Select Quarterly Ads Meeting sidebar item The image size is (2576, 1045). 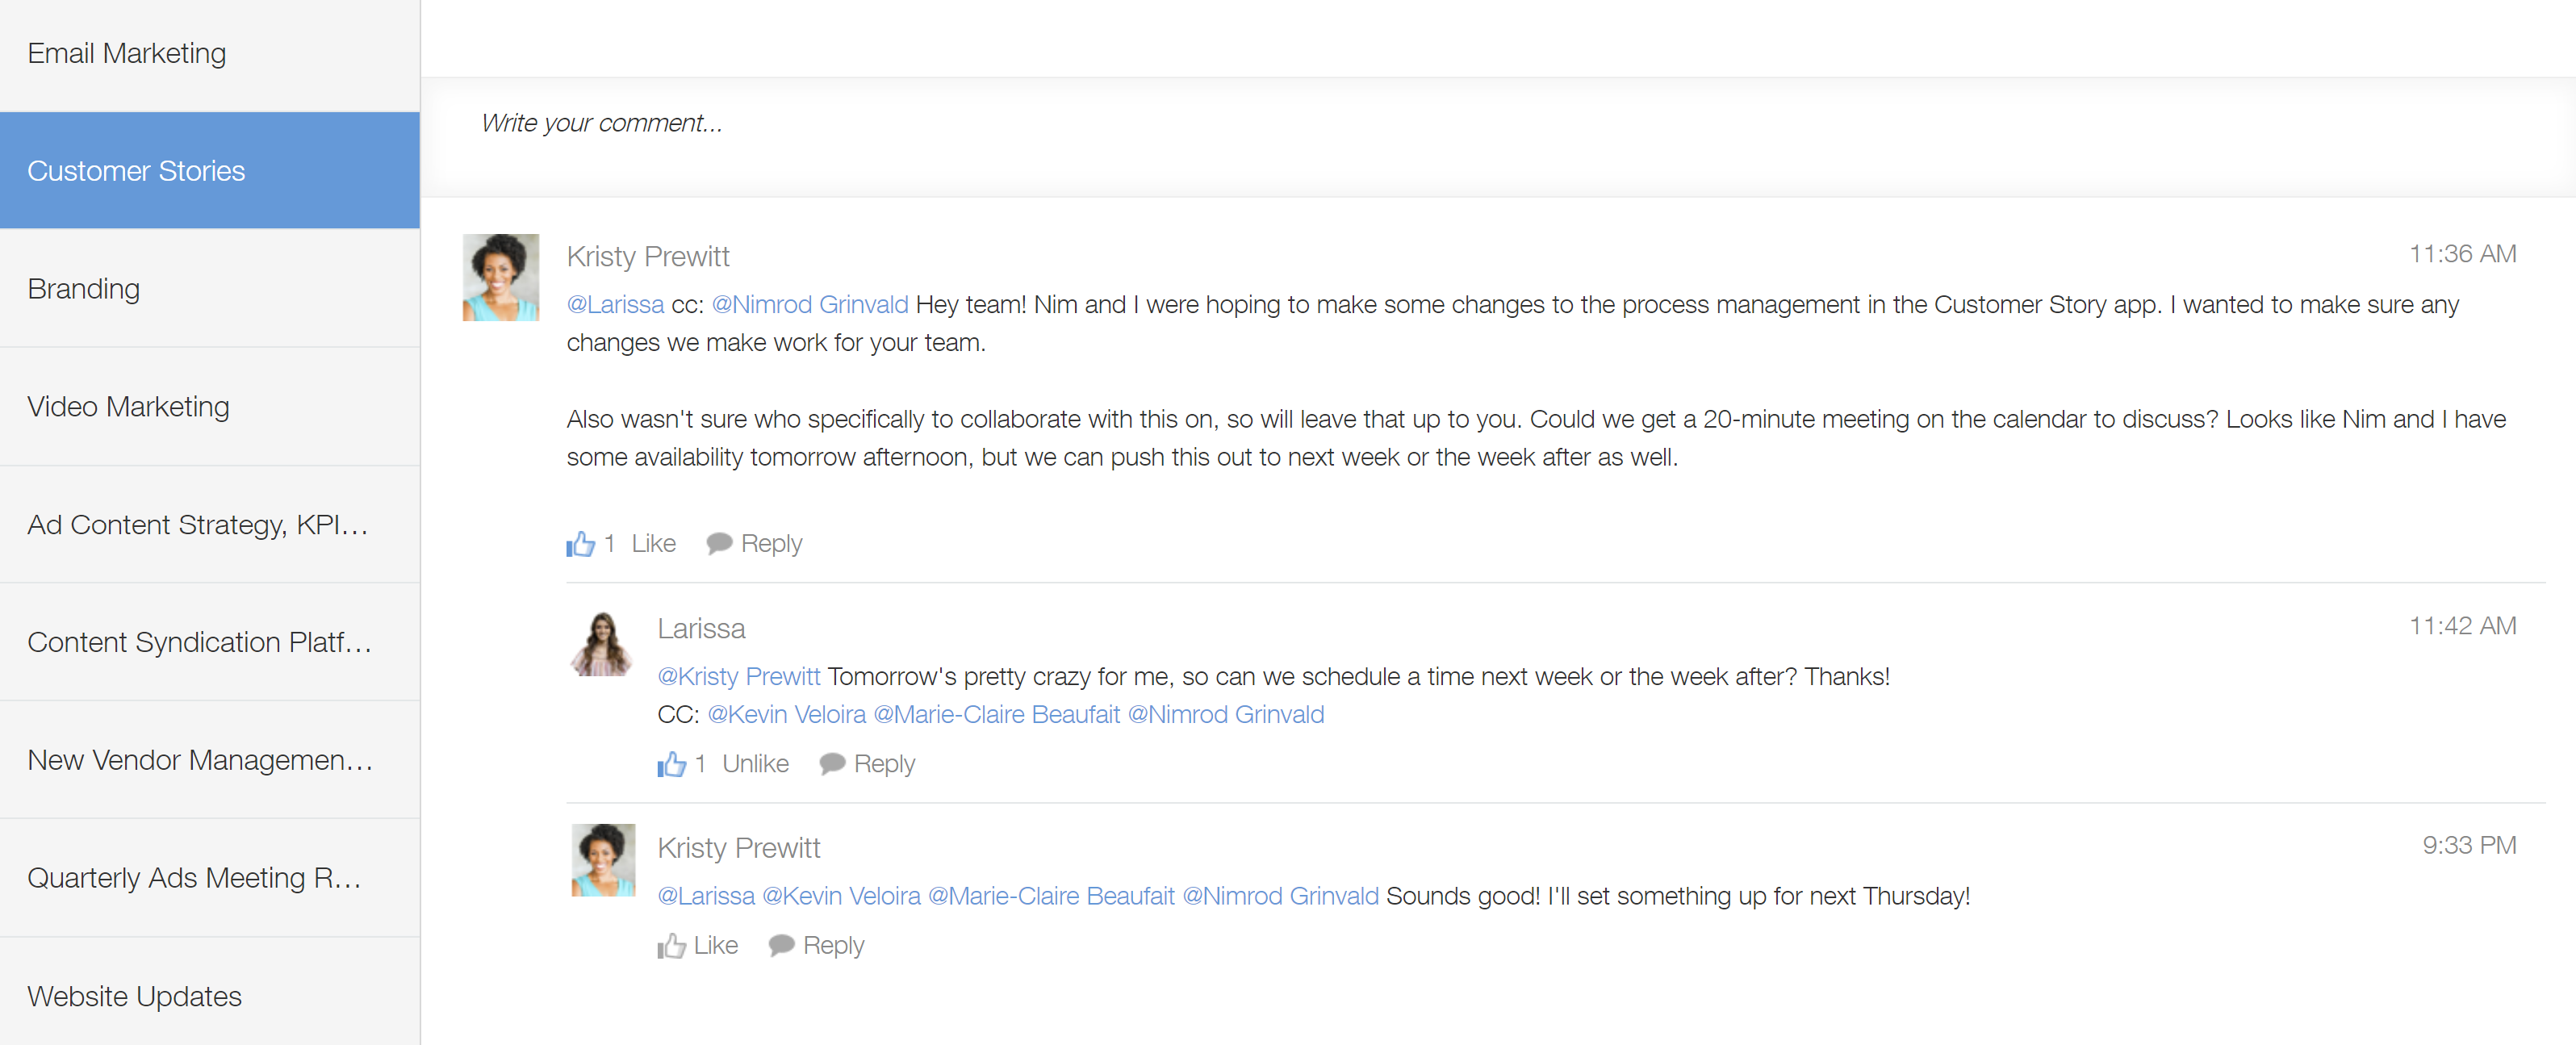(x=194, y=878)
